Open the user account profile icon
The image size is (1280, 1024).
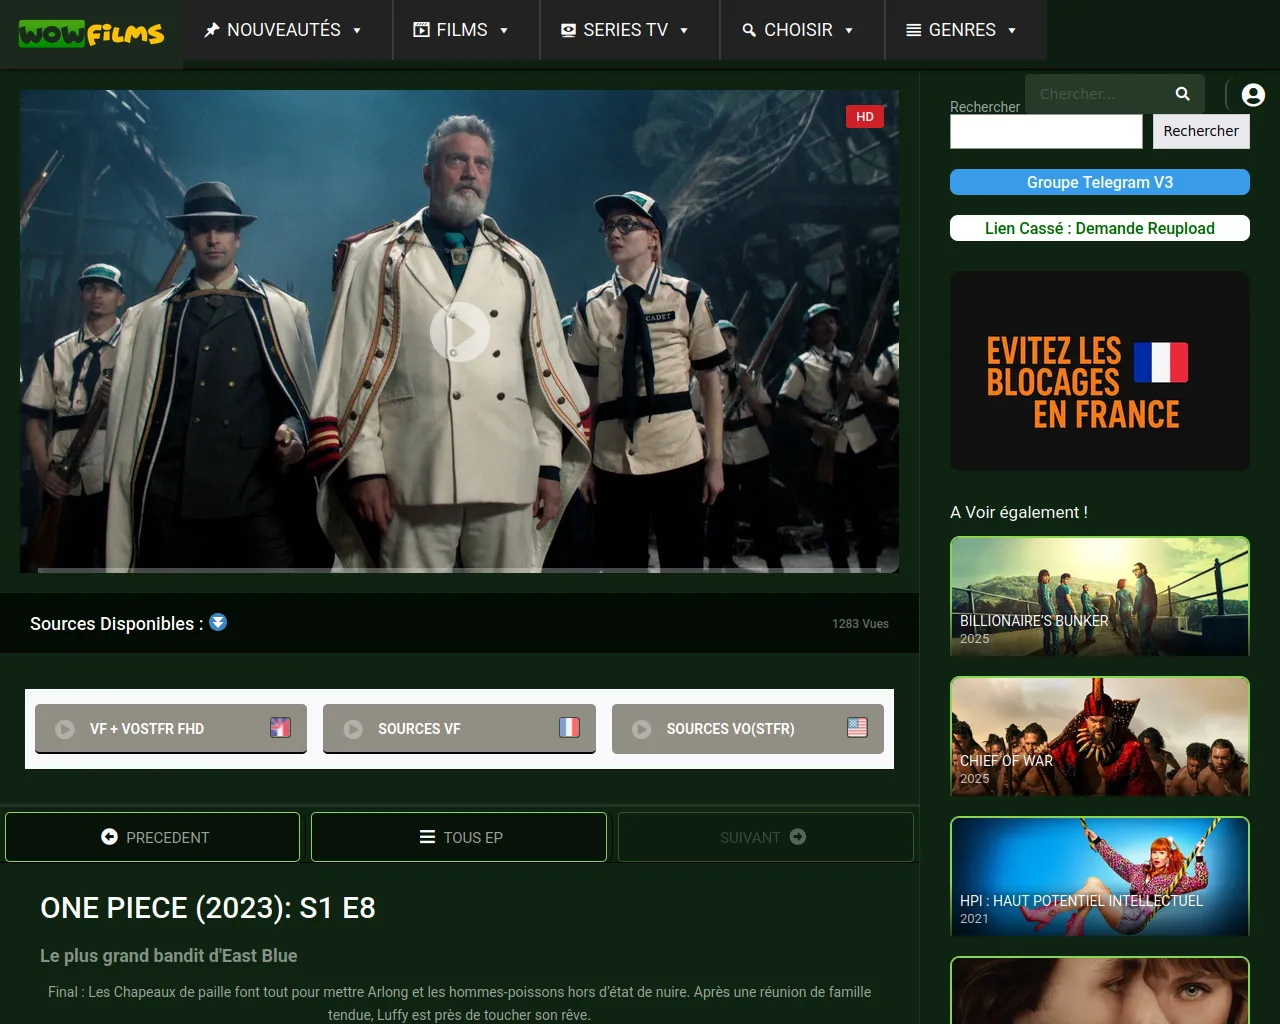point(1253,95)
